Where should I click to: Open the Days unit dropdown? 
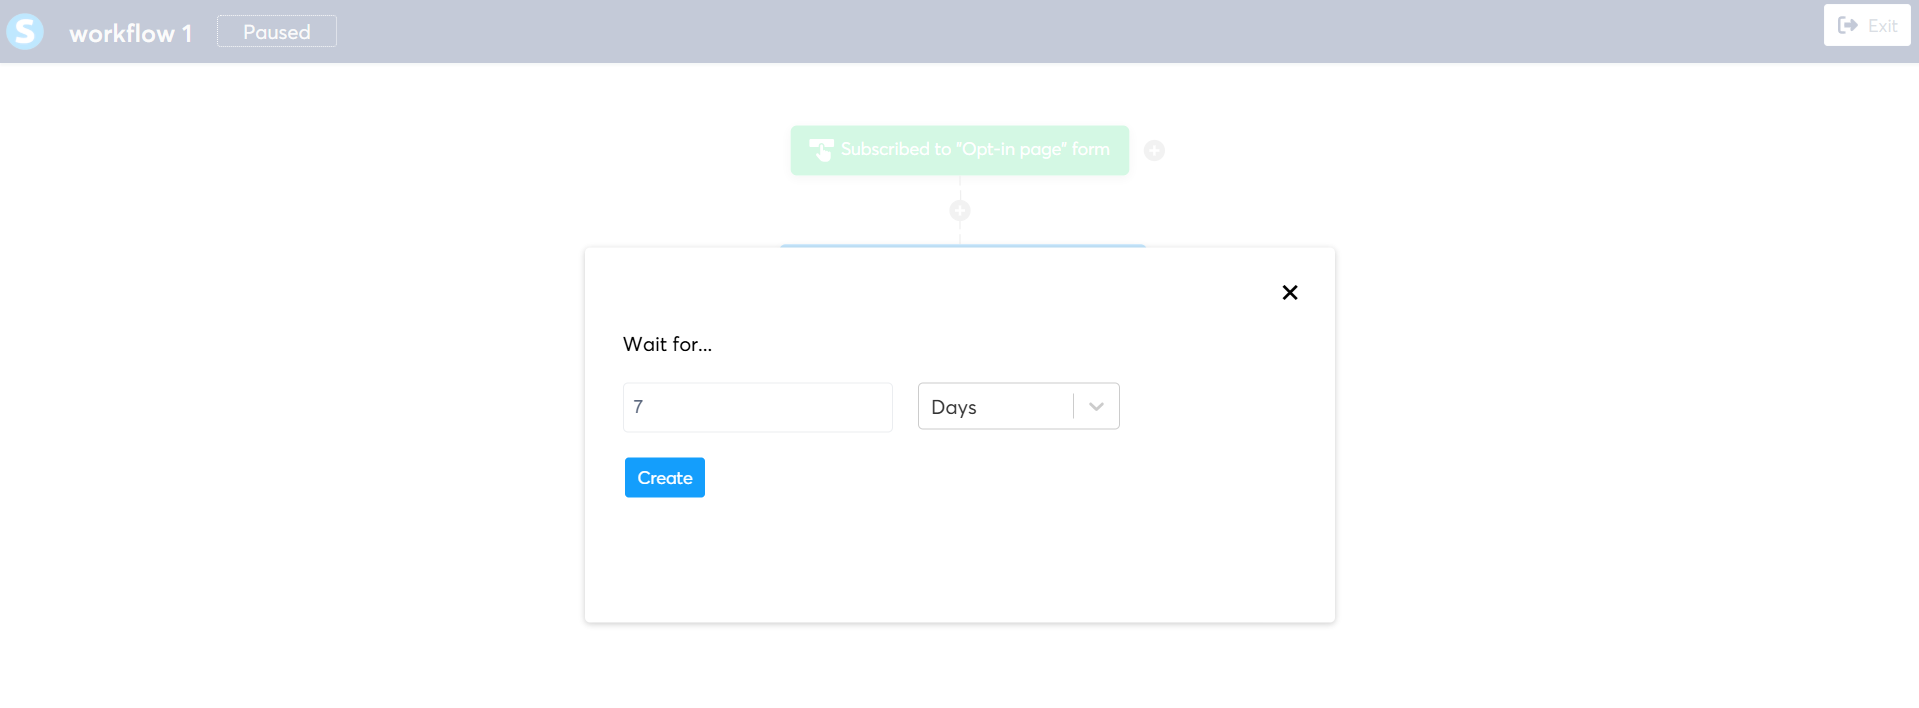point(1018,406)
